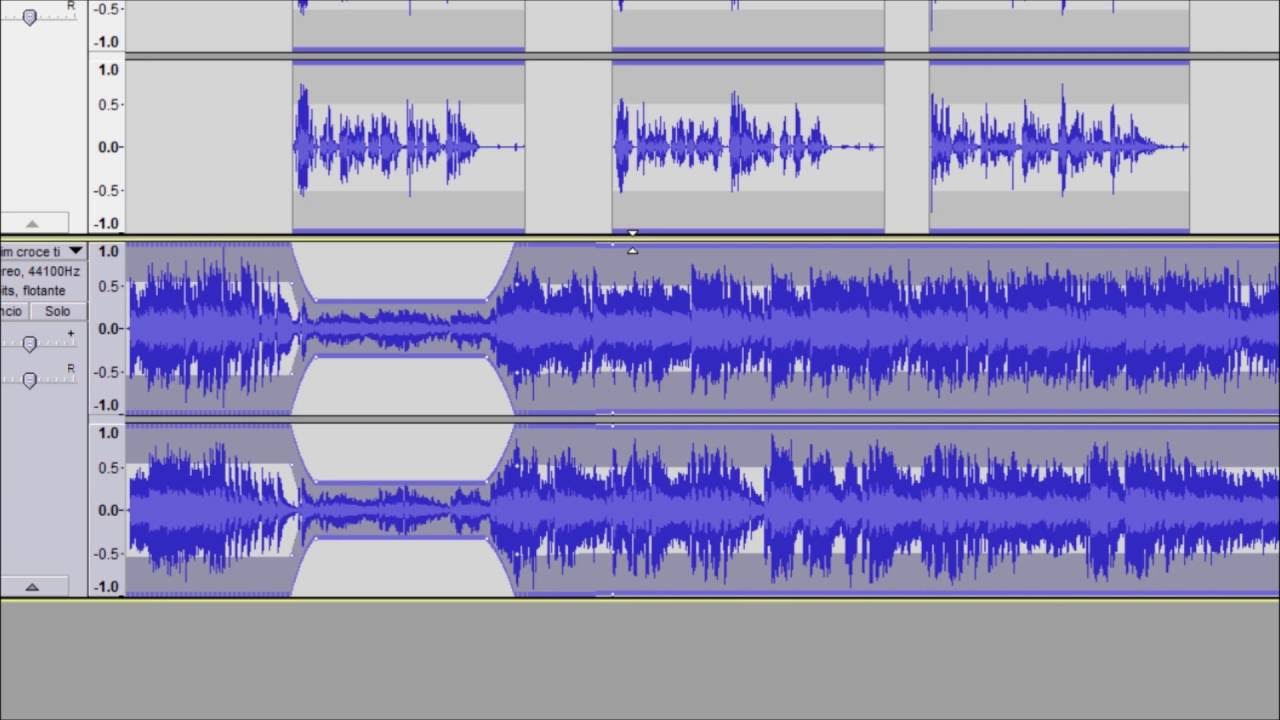The width and height of the screenshot is (1280, 720).
Task: Click the Solo button on the music track
Action: coord(57,311)
